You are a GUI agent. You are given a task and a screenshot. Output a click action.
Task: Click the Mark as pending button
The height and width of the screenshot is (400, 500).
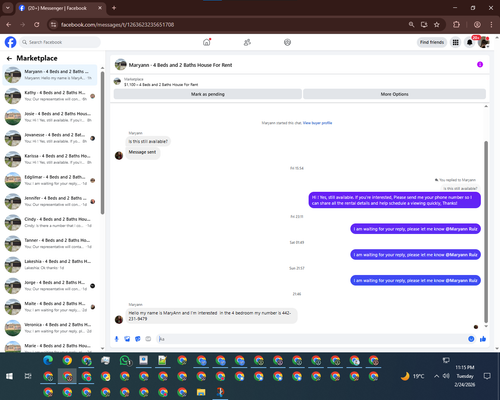(x=208, y=94)
